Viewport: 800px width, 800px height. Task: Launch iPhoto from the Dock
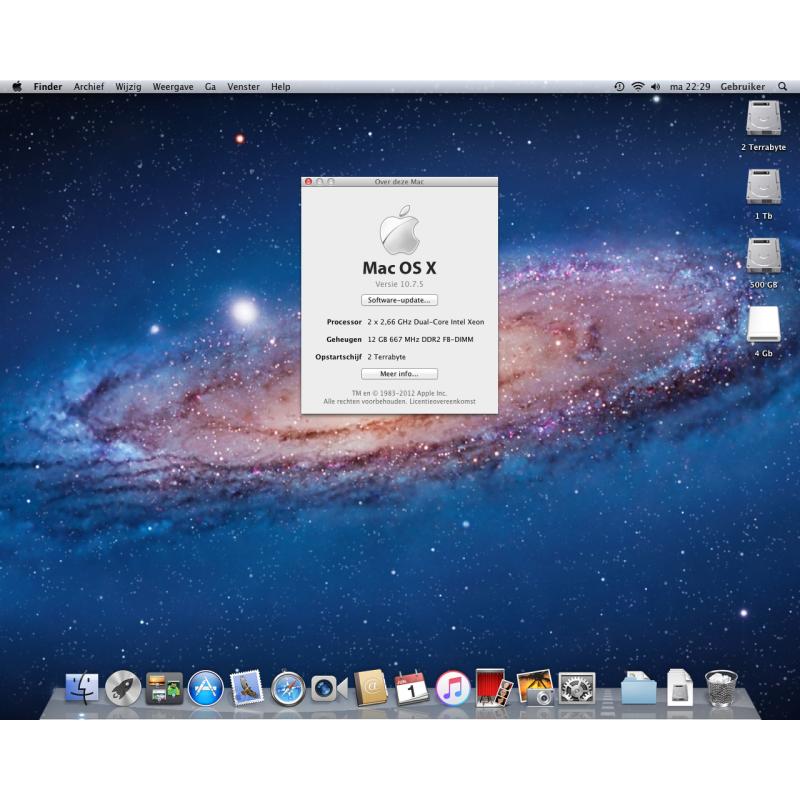coord(535,688)
